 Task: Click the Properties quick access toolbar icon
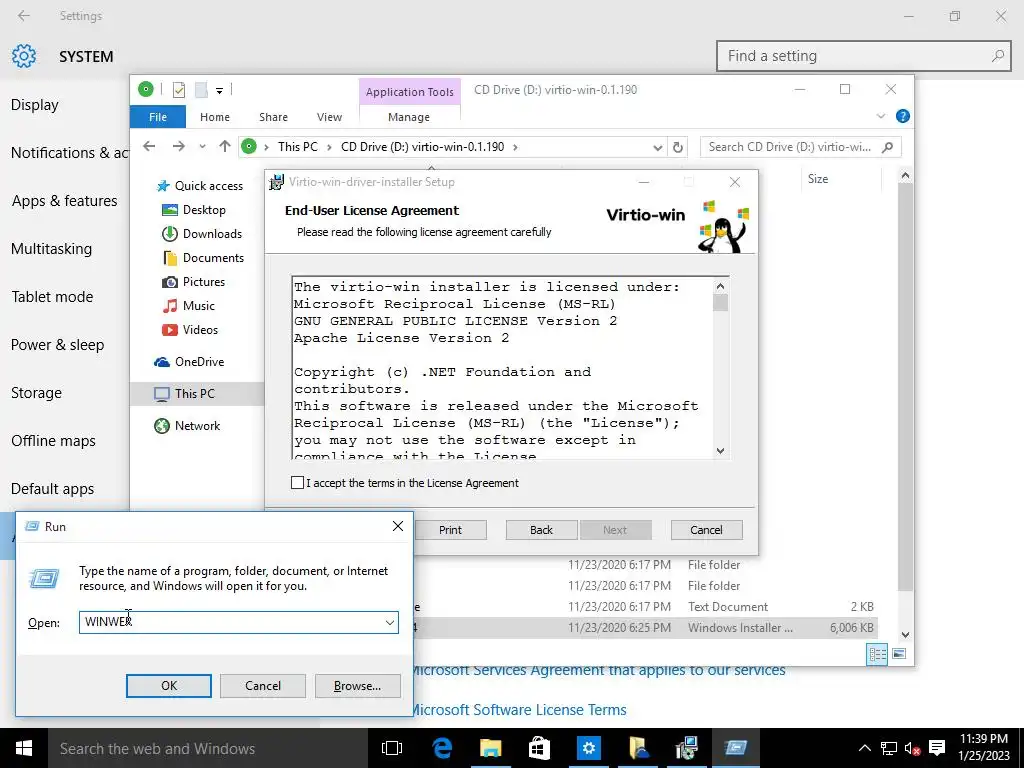[178, 90]
